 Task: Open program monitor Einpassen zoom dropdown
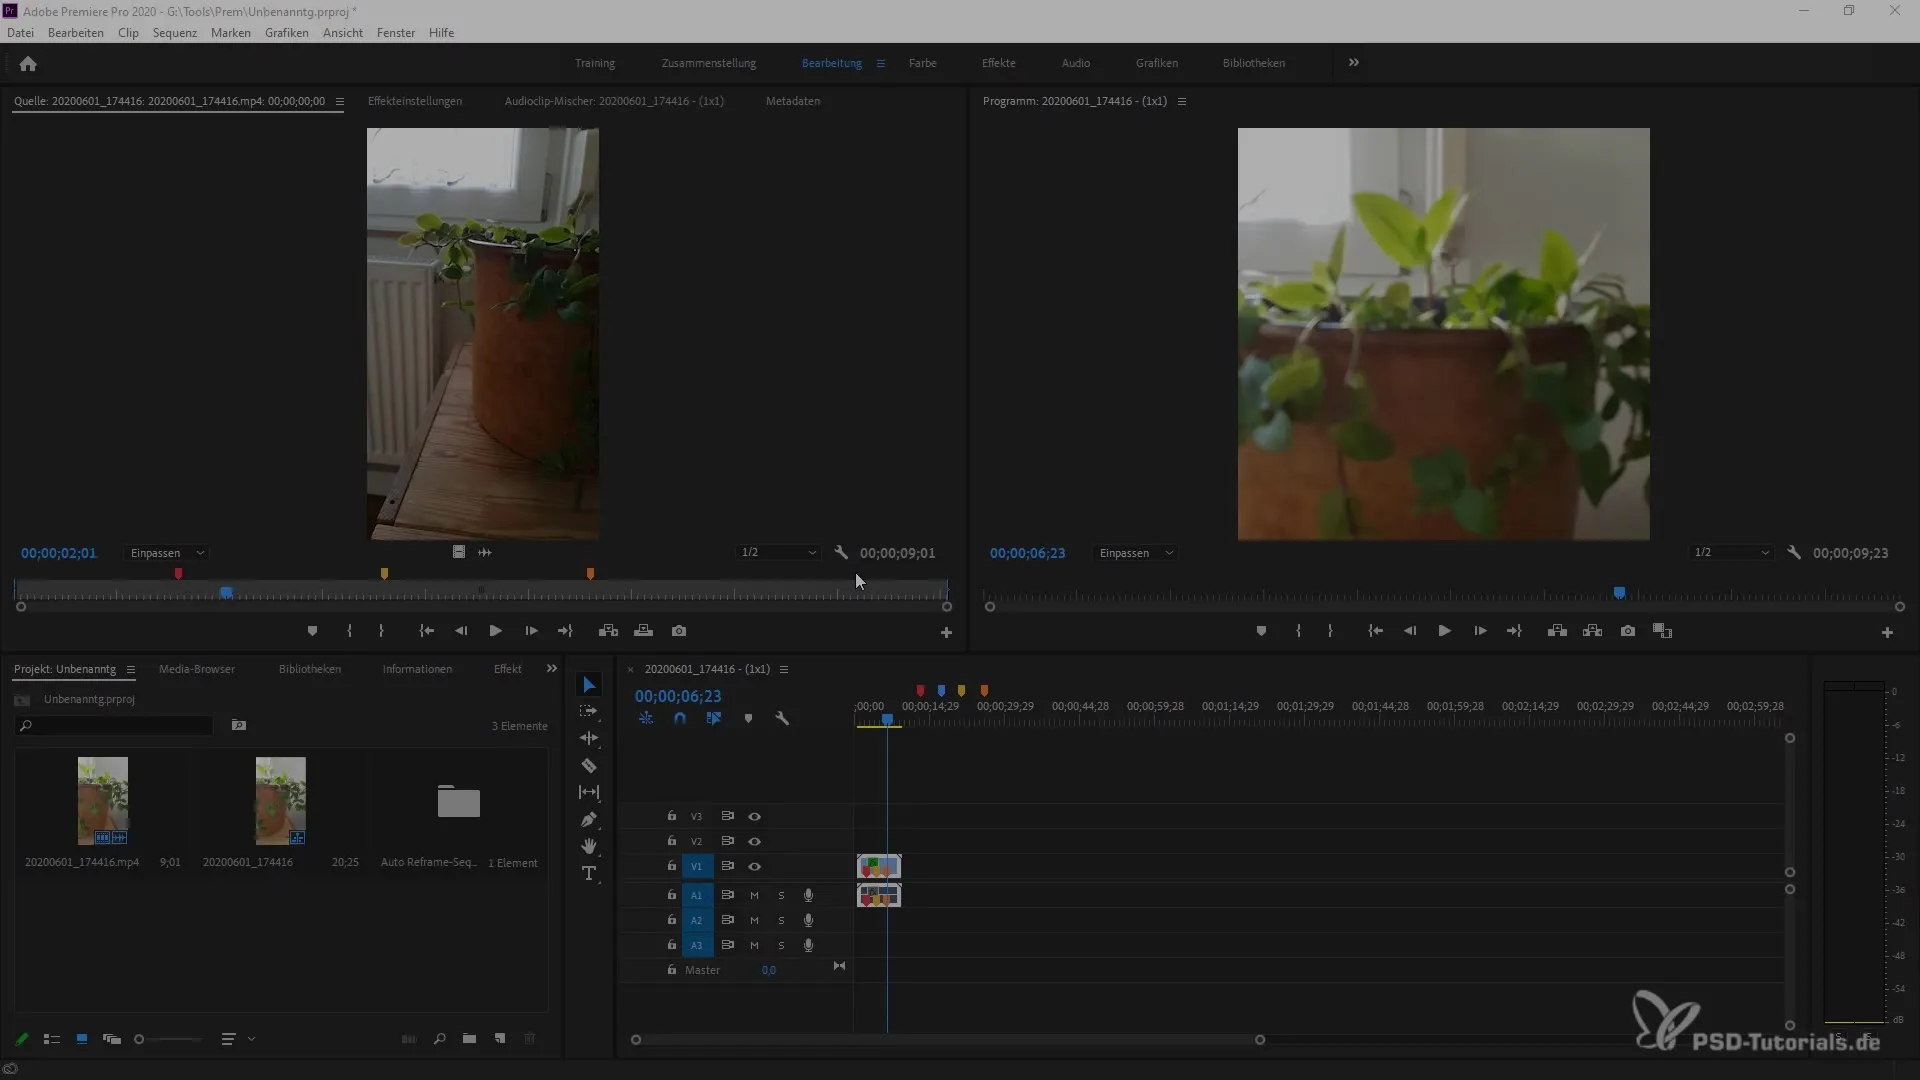pyautogui.click(x=1136, y=553)
